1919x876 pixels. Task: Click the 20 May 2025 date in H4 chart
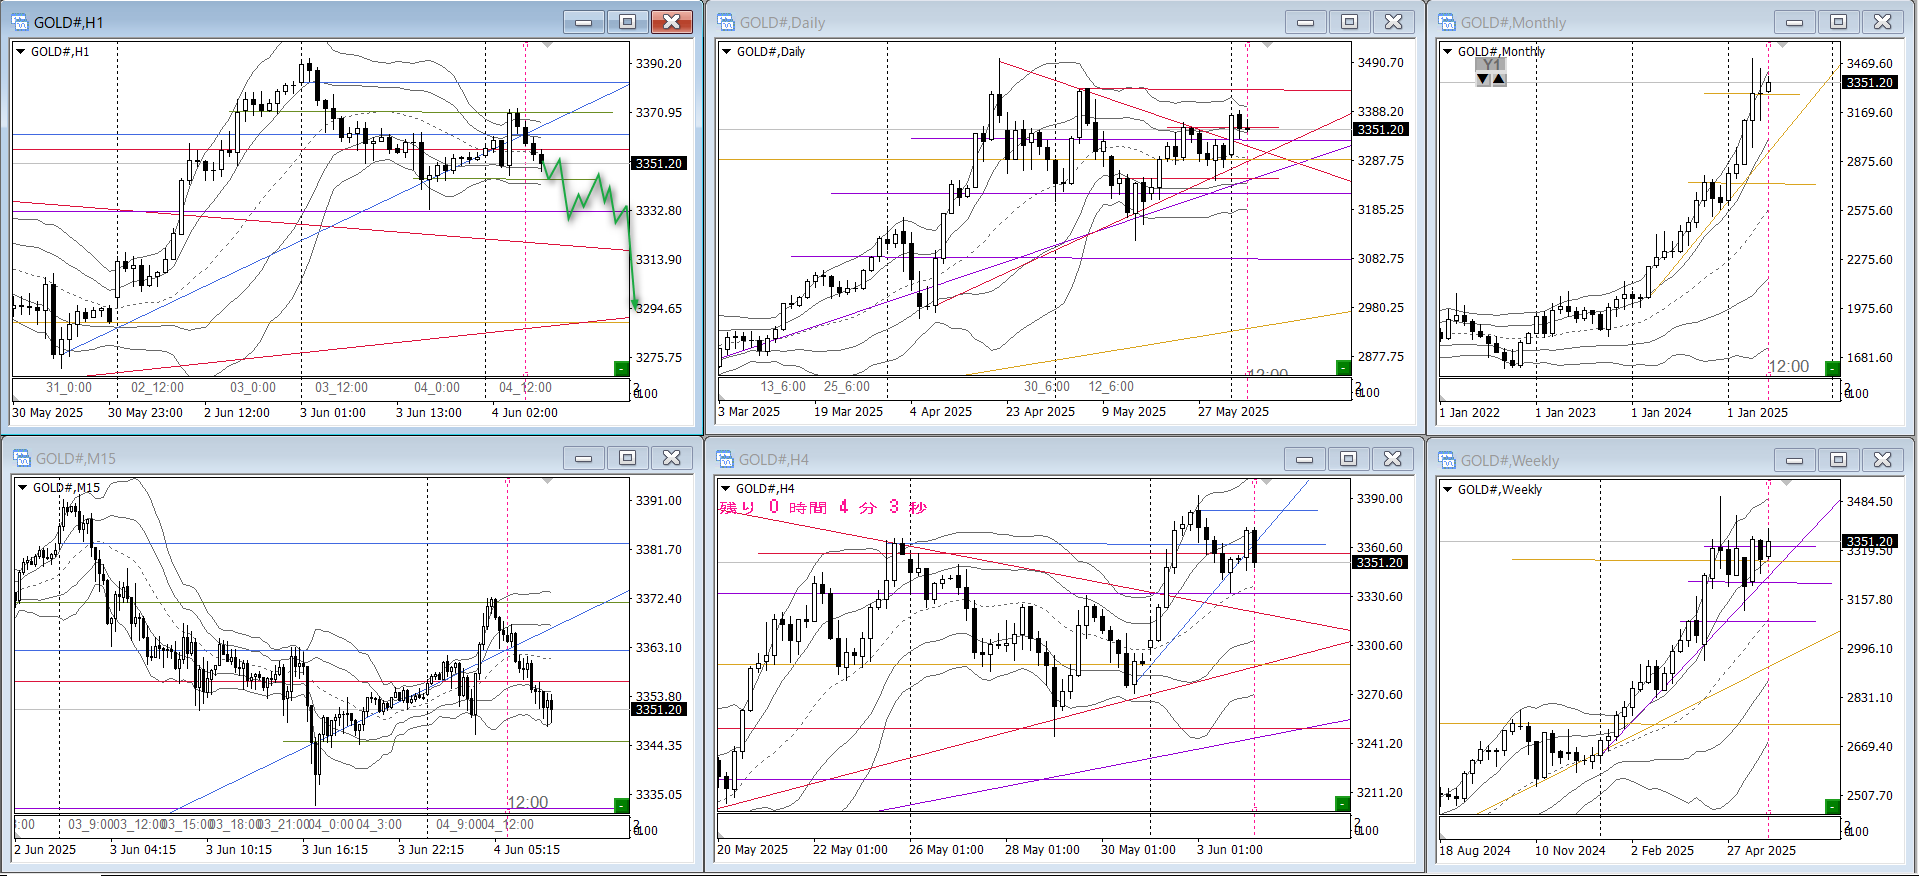[x=752, y=849]
